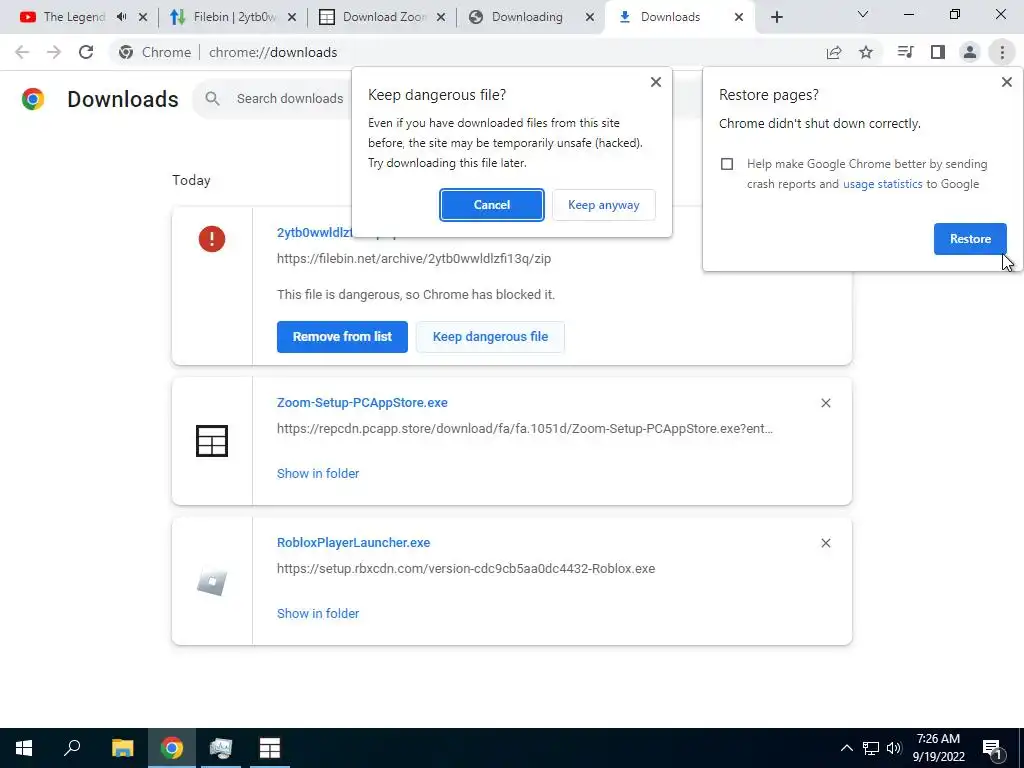
Task: Go back to previous page
Action: [22, 52]
